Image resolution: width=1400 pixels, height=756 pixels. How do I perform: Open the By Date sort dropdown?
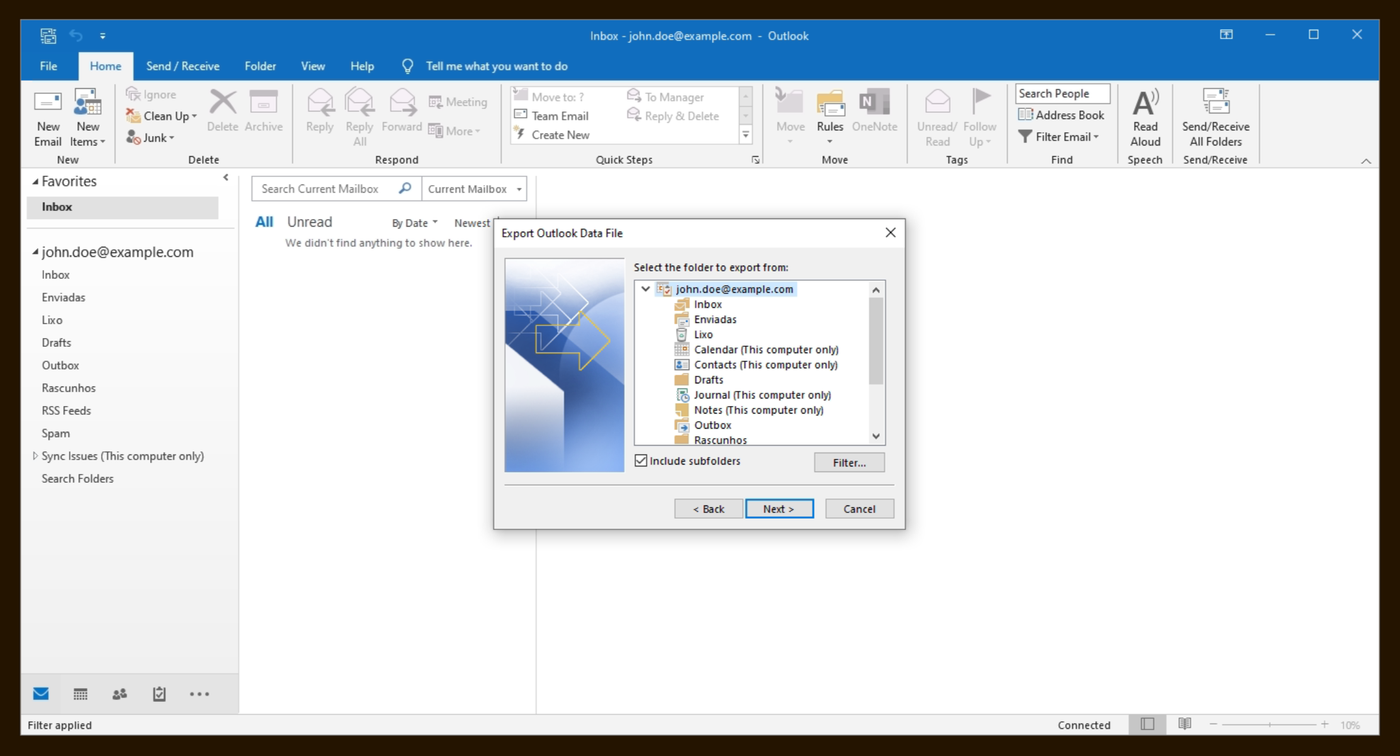(x=414, y=223)
